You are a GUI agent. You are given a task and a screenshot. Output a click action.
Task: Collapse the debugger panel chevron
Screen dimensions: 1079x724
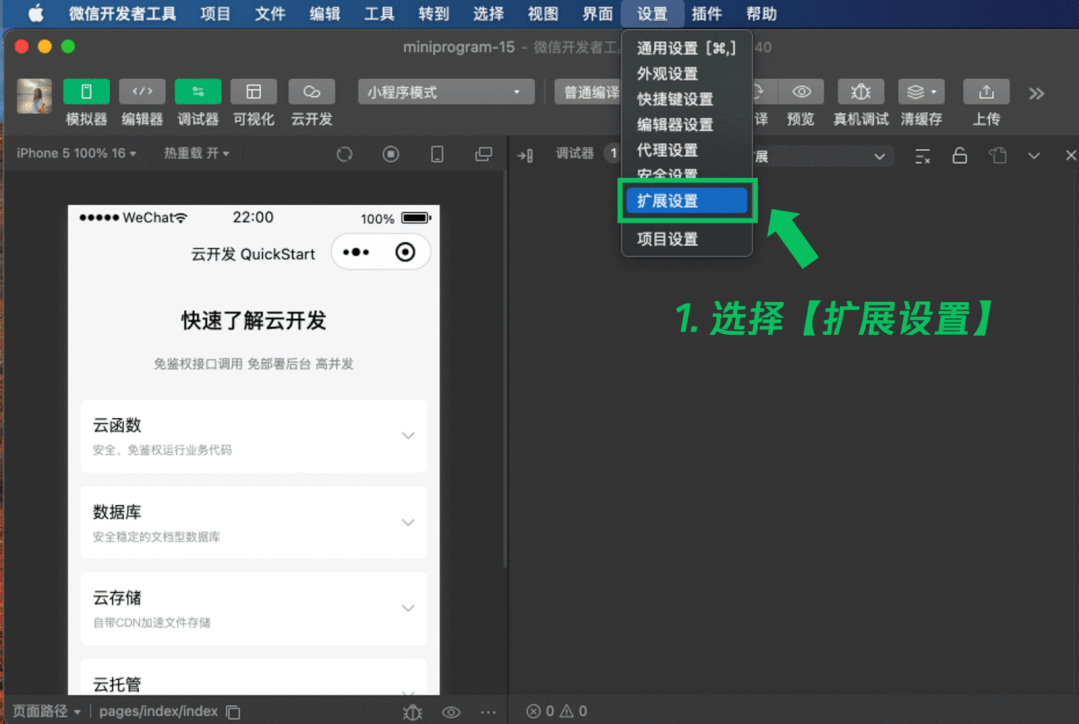pos(1034,156)
